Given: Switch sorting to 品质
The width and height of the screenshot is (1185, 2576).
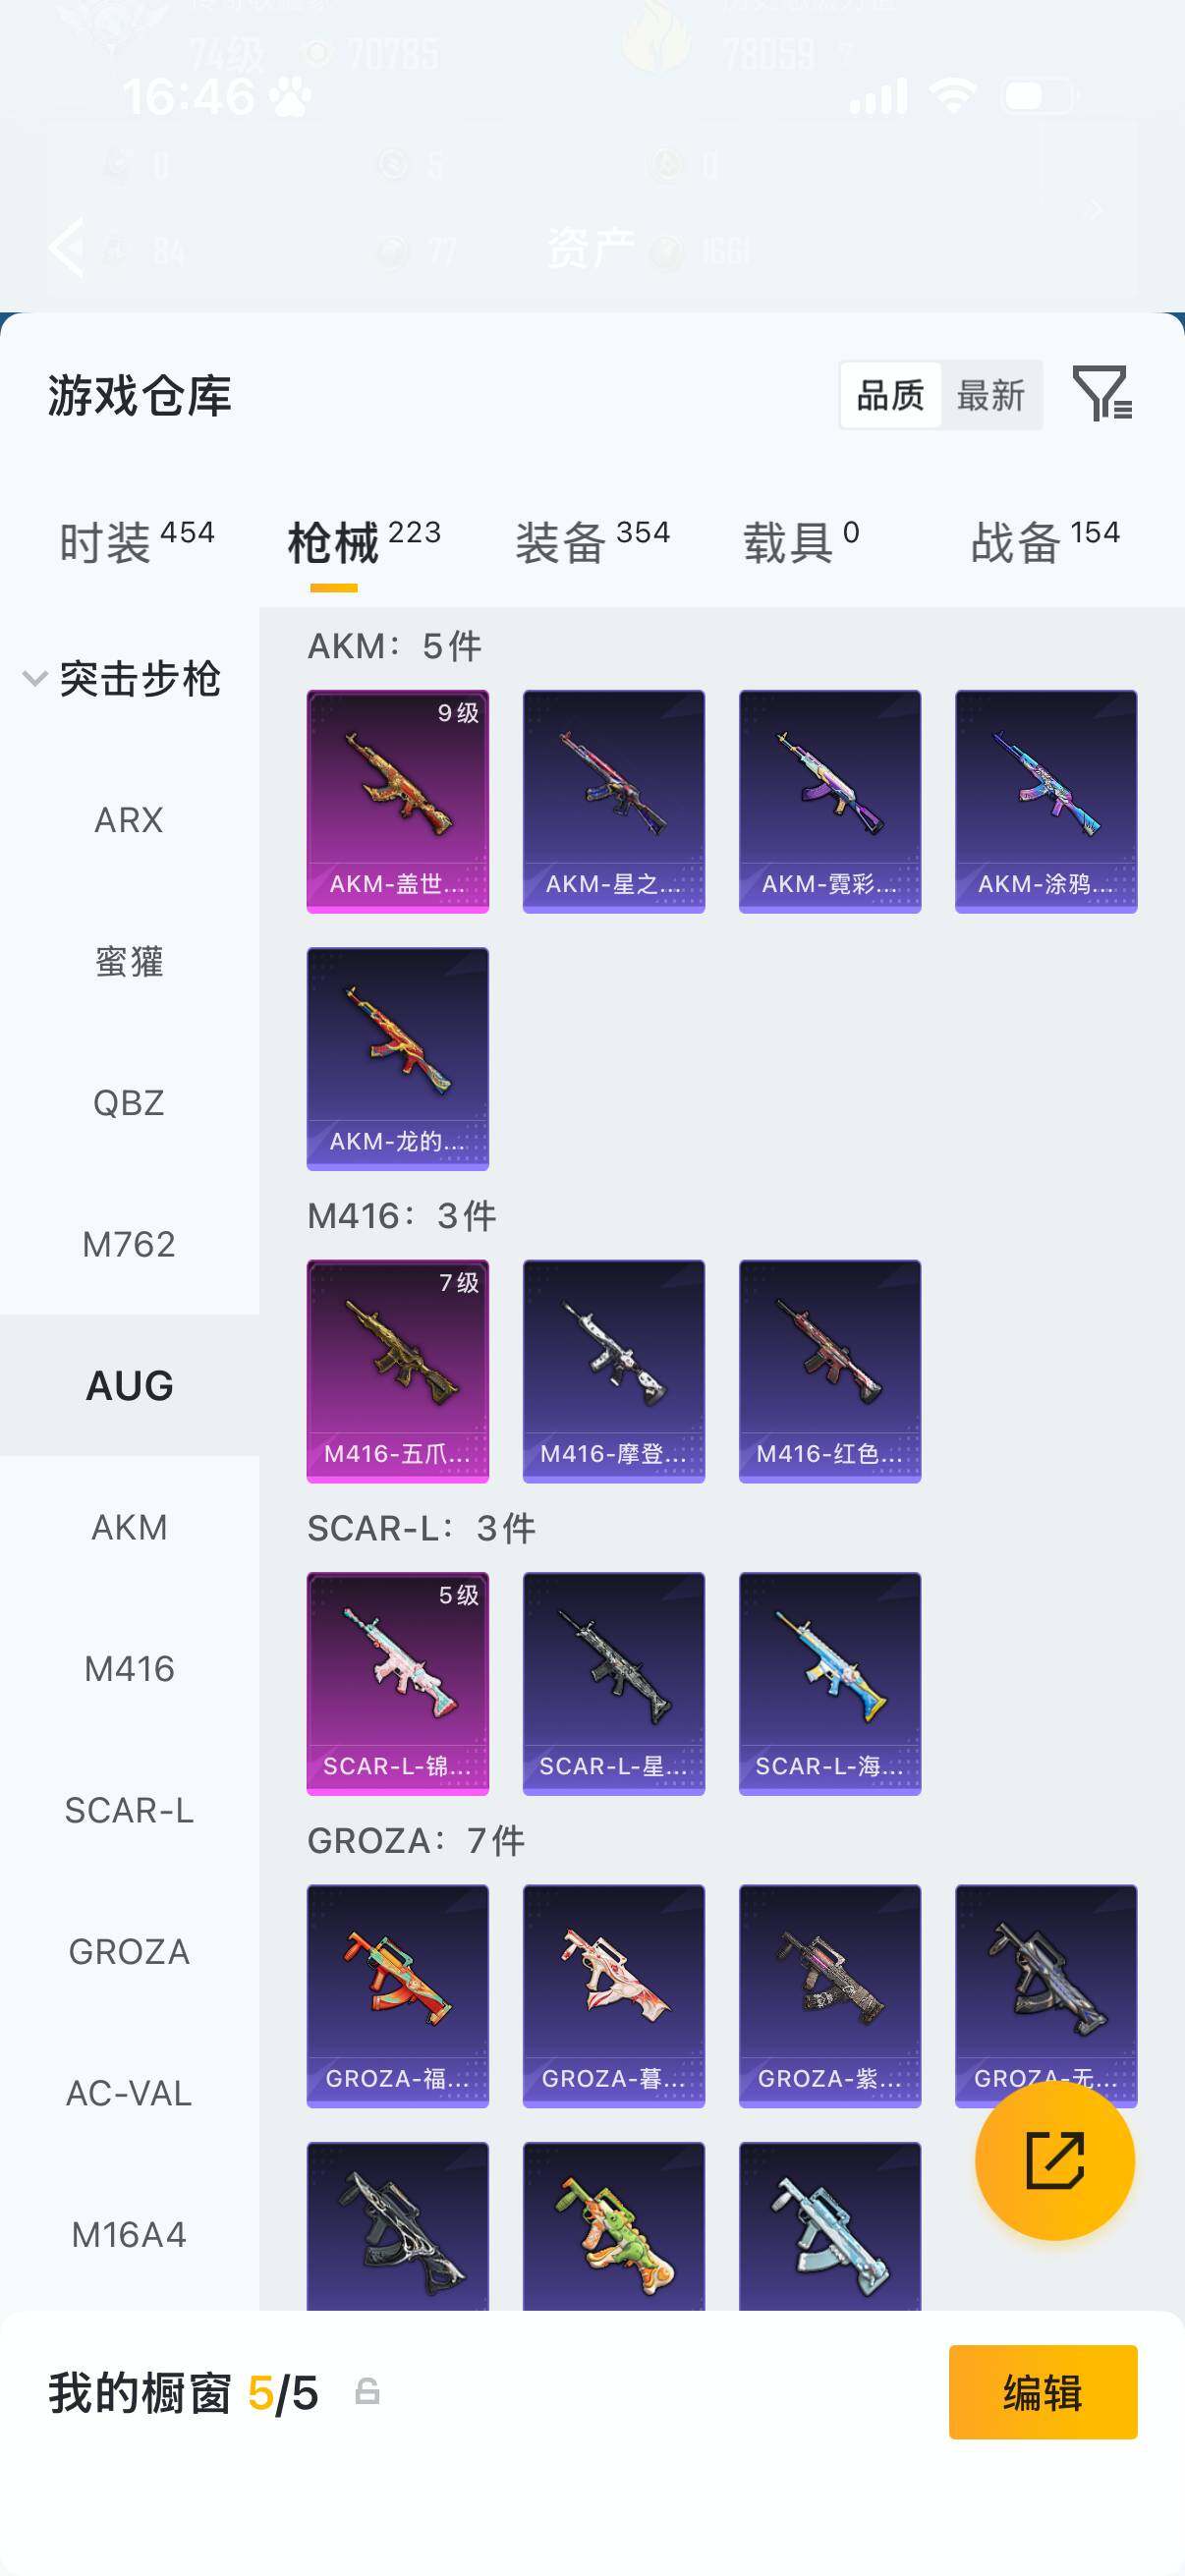Looking at the screenshot, I should (890, 396).
